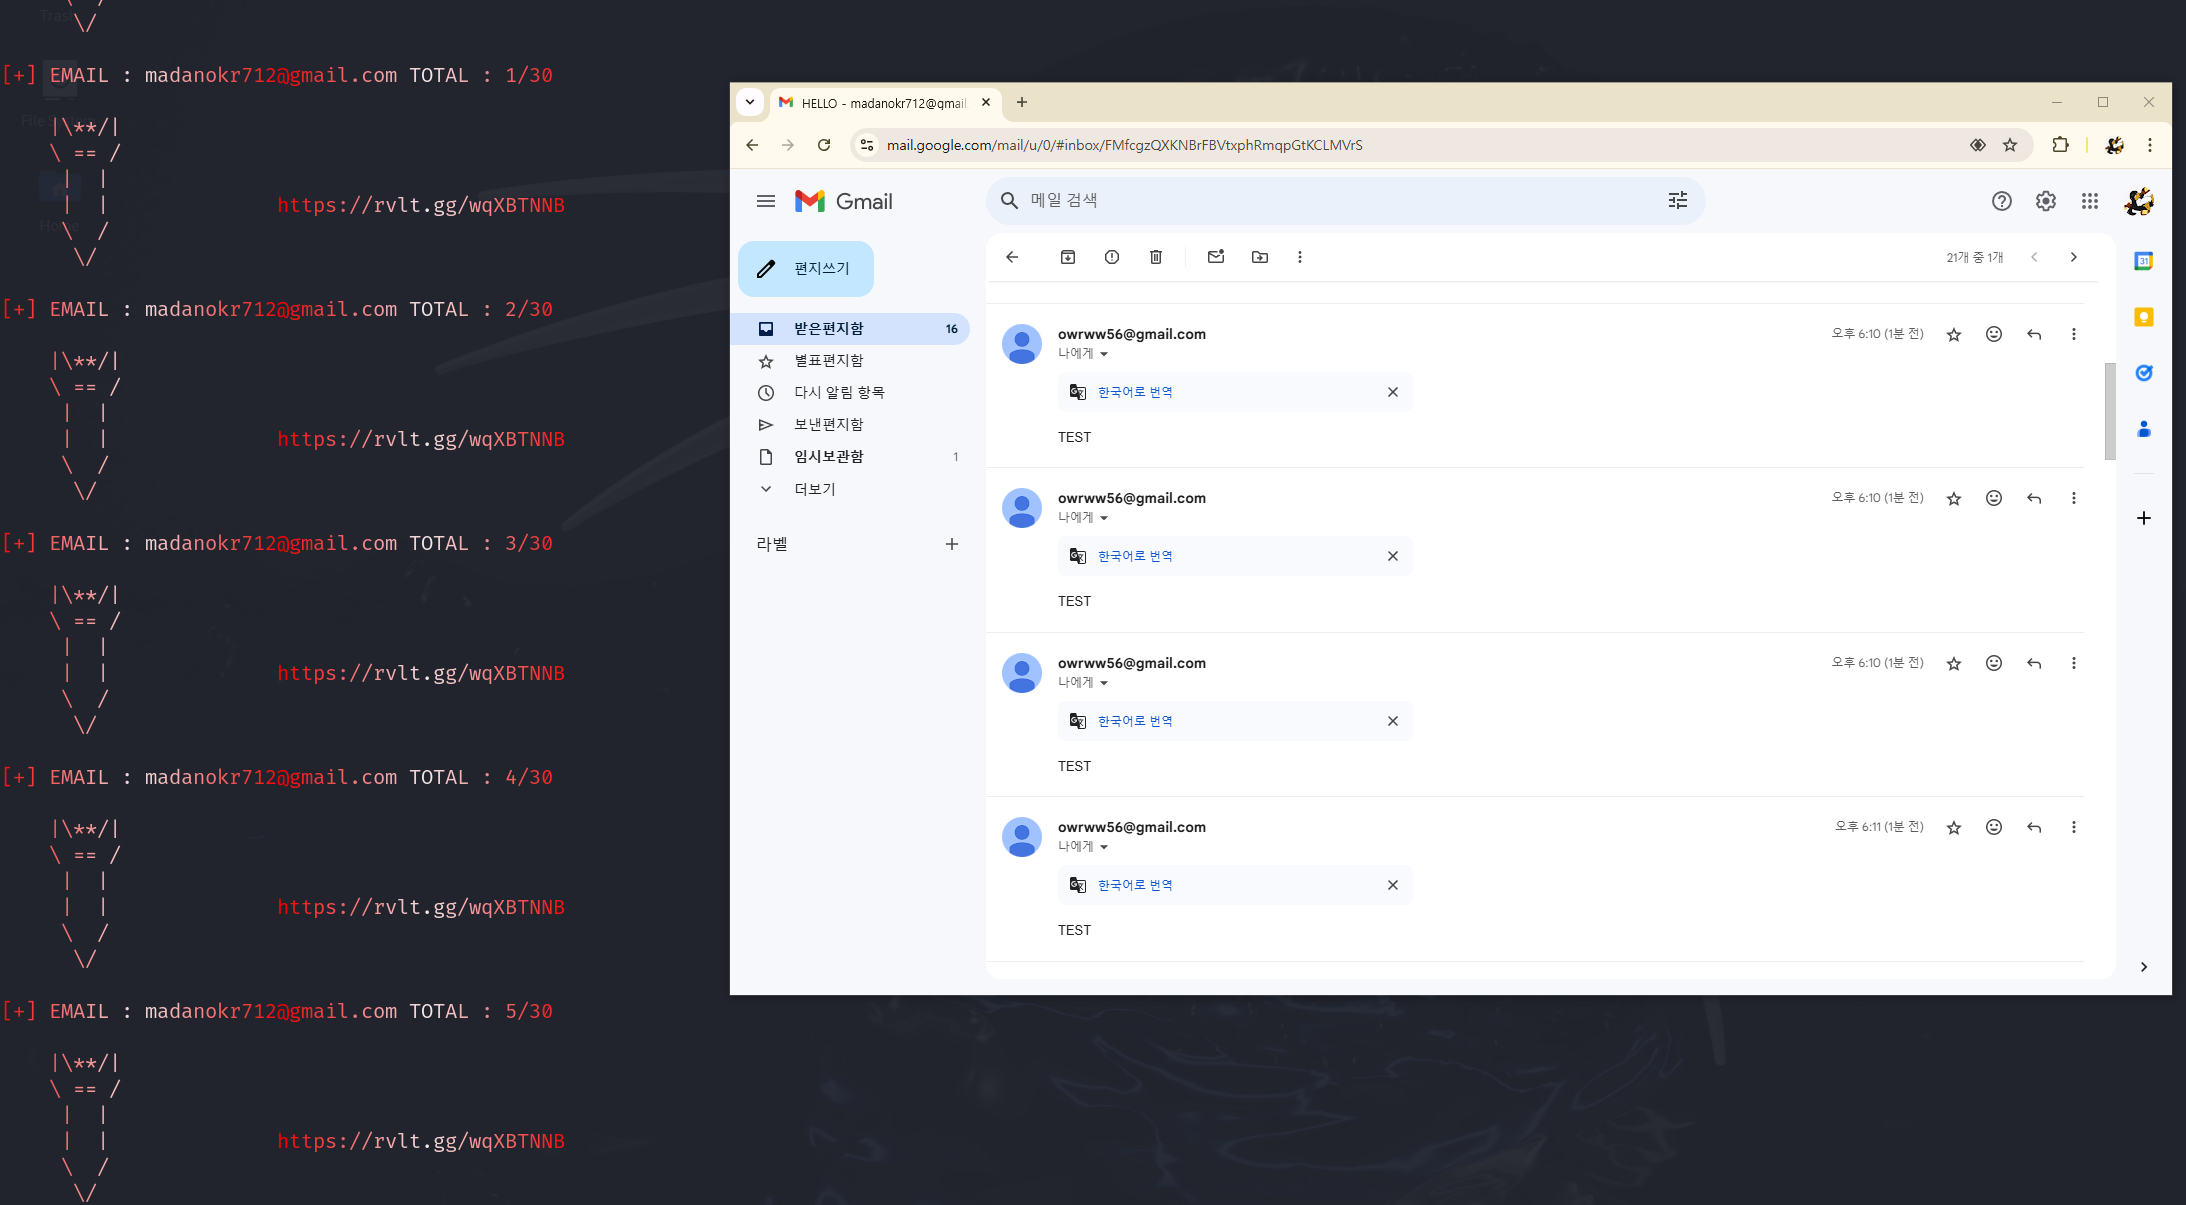Open Google apps grid
The image size is (2186, 1205).
point(2089,201)
